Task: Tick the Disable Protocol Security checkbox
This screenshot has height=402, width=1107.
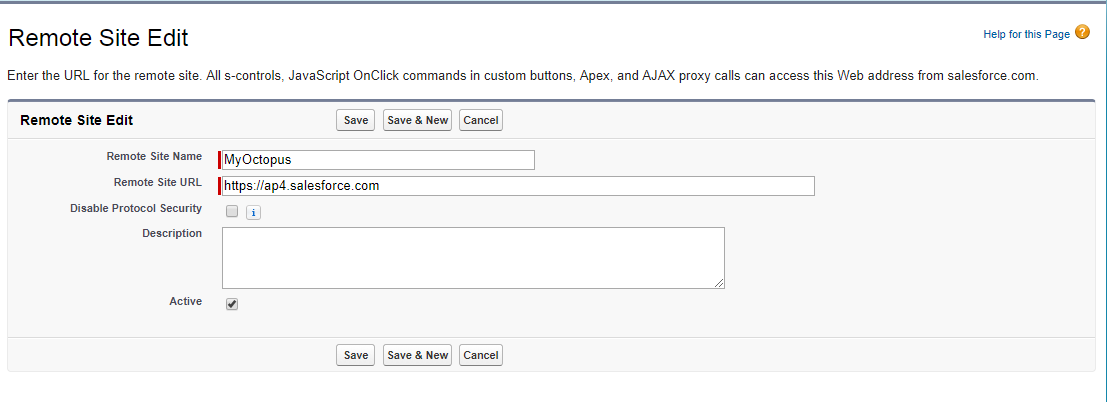Action: click(232, 211)
